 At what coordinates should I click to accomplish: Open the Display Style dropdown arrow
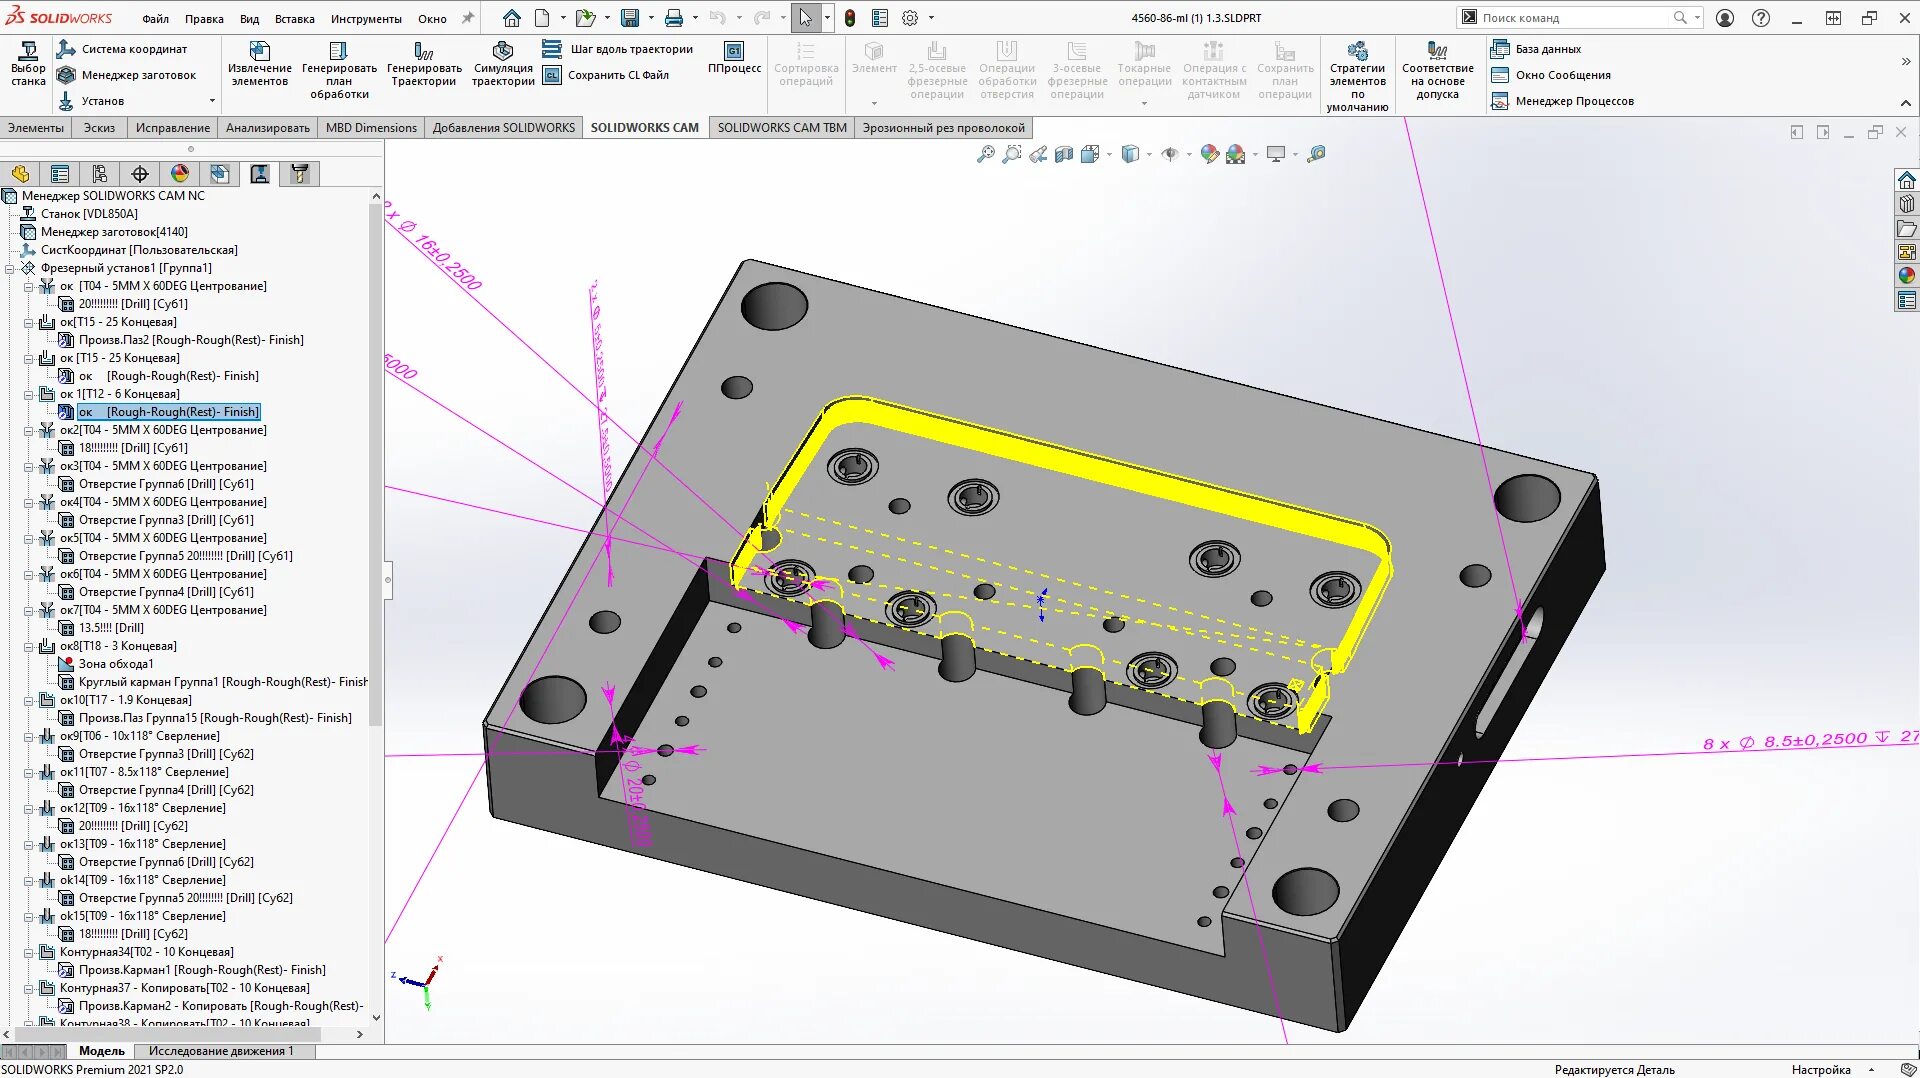pos(1149,155)
